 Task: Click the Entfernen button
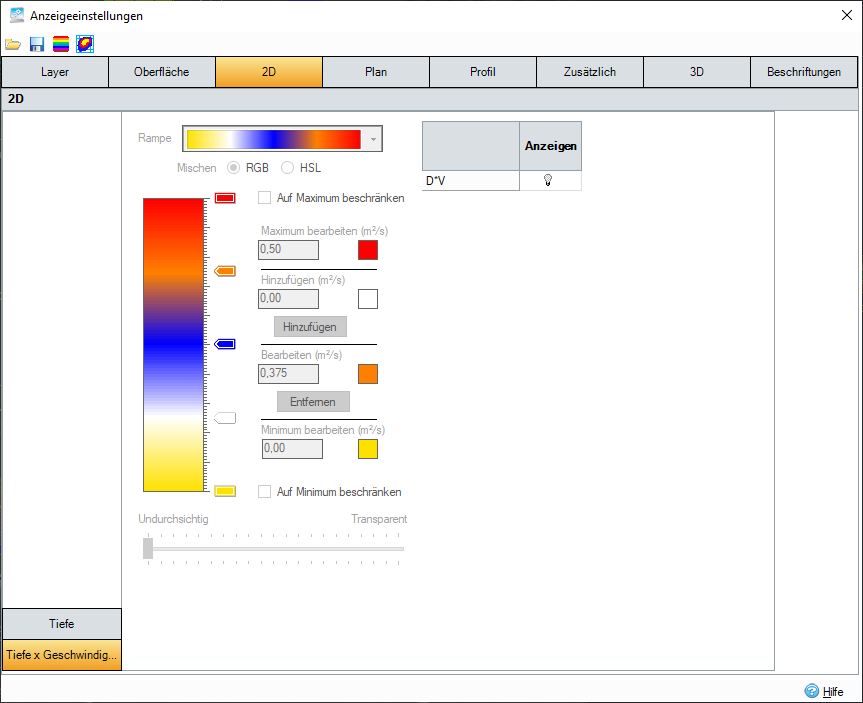313,401
